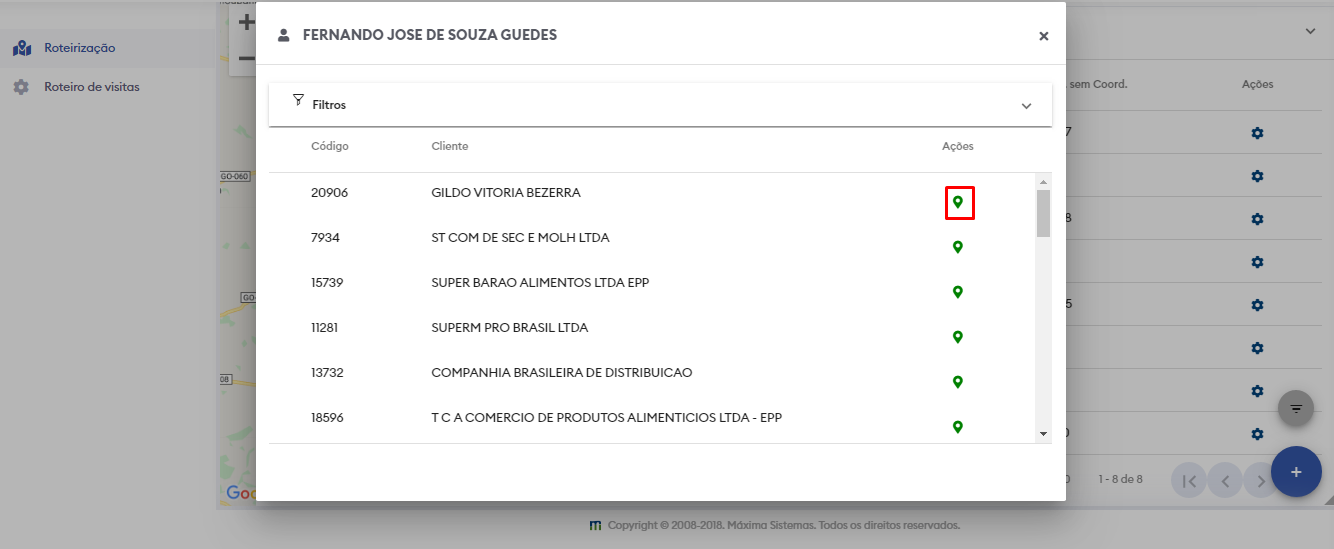Select COMPANHIA BRASILEIRA DE DISTRIBUICAO text
Screen dimensions: 1334x549
coord(562,372)
